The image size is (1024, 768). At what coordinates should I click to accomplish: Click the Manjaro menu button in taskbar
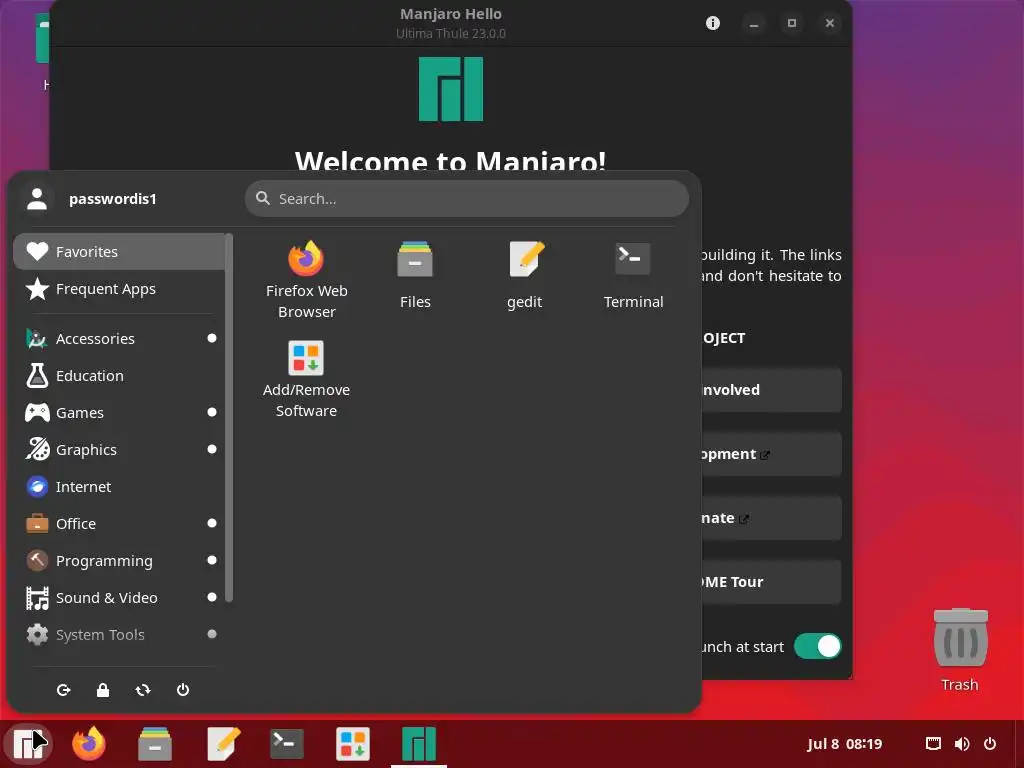coord(27,743)
